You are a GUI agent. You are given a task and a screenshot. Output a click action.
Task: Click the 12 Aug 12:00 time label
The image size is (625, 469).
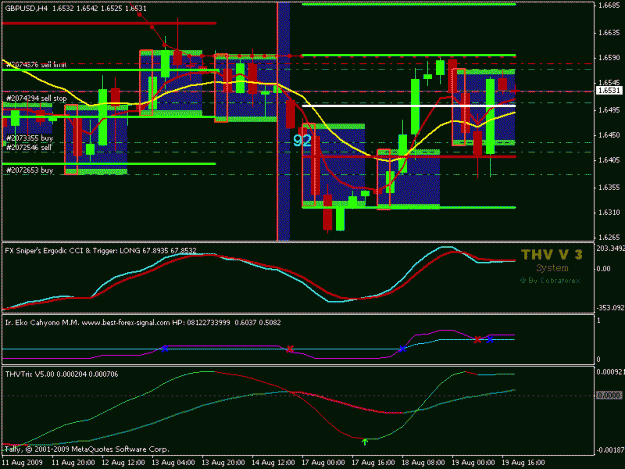(x=123, y=463)
